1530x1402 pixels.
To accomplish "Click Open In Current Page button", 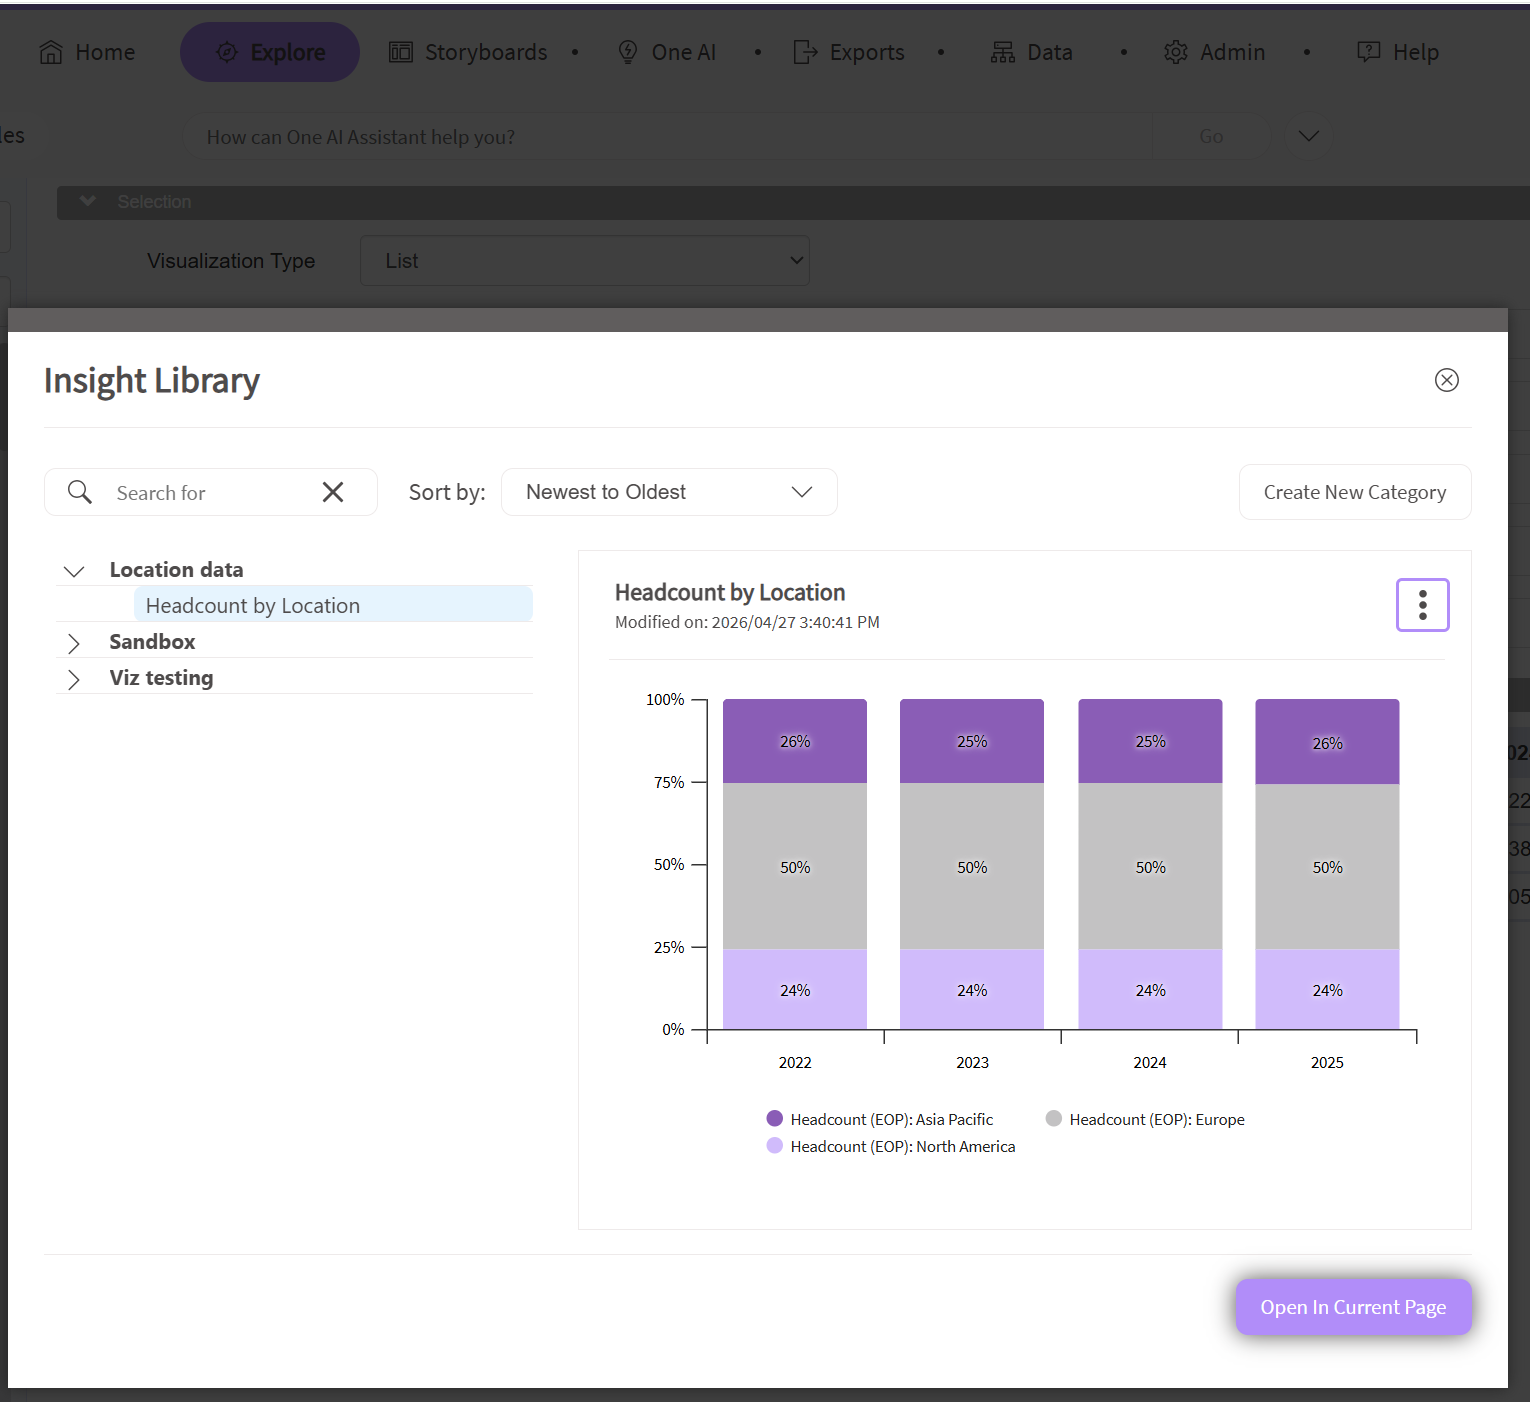I will 1353,1307.
